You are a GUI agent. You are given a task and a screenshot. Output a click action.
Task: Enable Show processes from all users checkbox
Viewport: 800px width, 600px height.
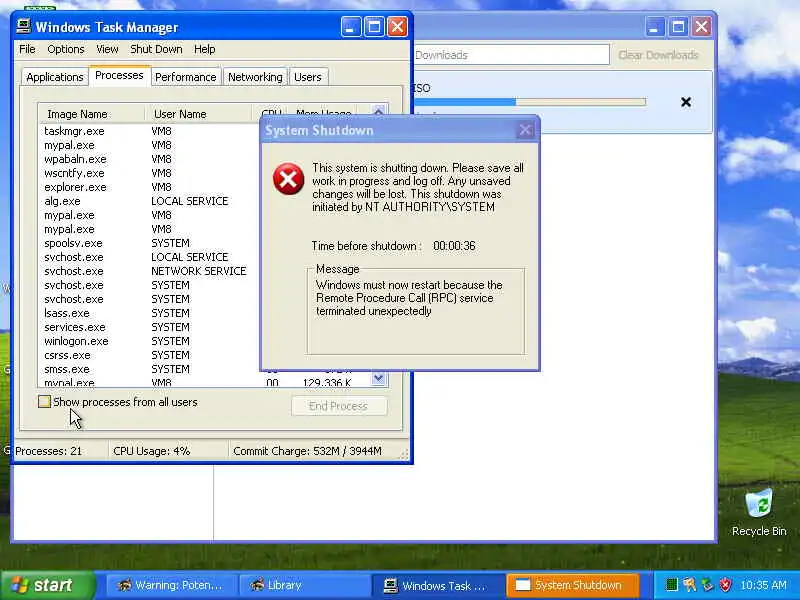coord(44,402)
